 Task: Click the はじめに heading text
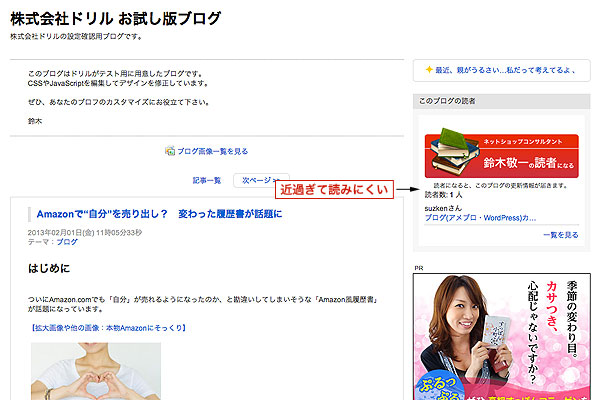[x=49, y=268]
